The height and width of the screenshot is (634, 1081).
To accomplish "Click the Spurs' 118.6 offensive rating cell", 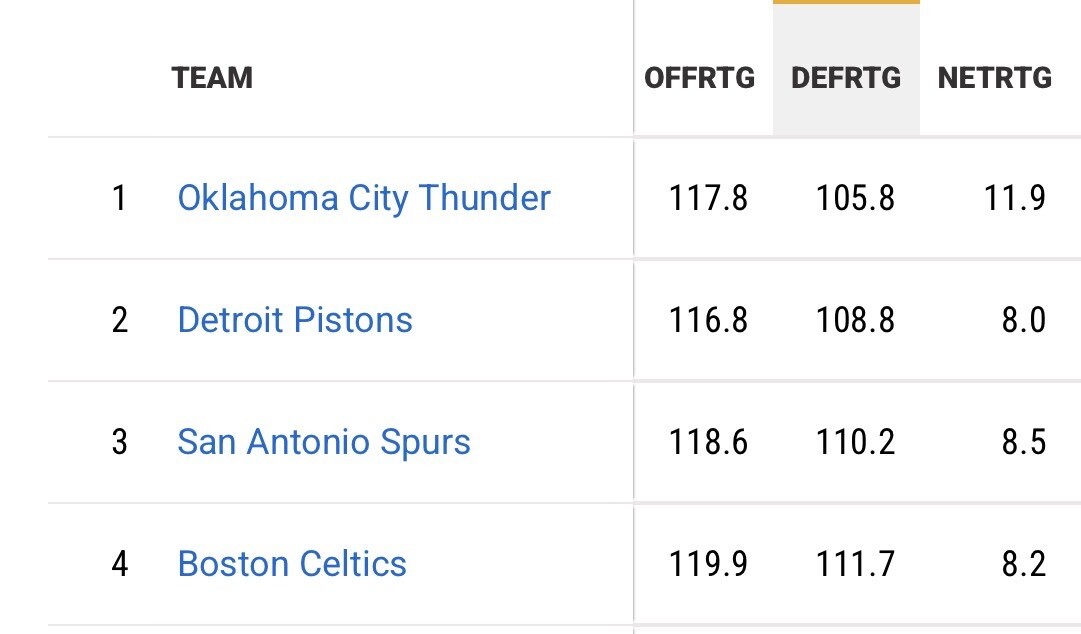I will pos(708,442).
